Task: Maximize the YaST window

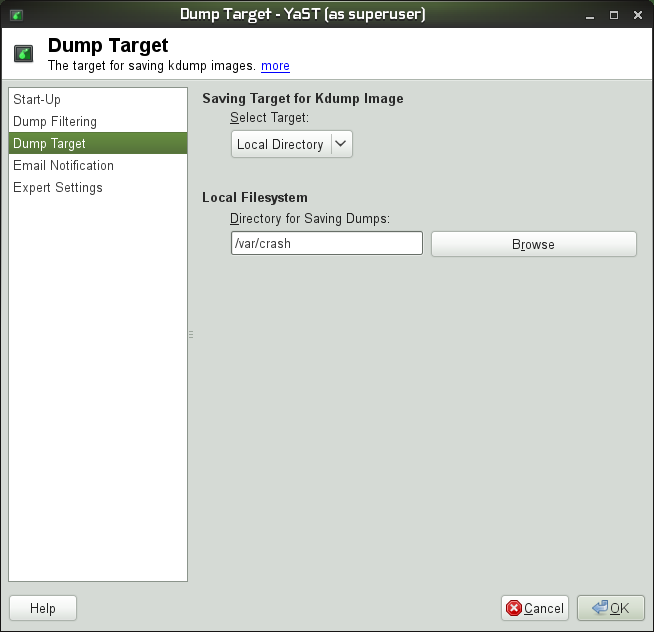Action: coord(614,15)
